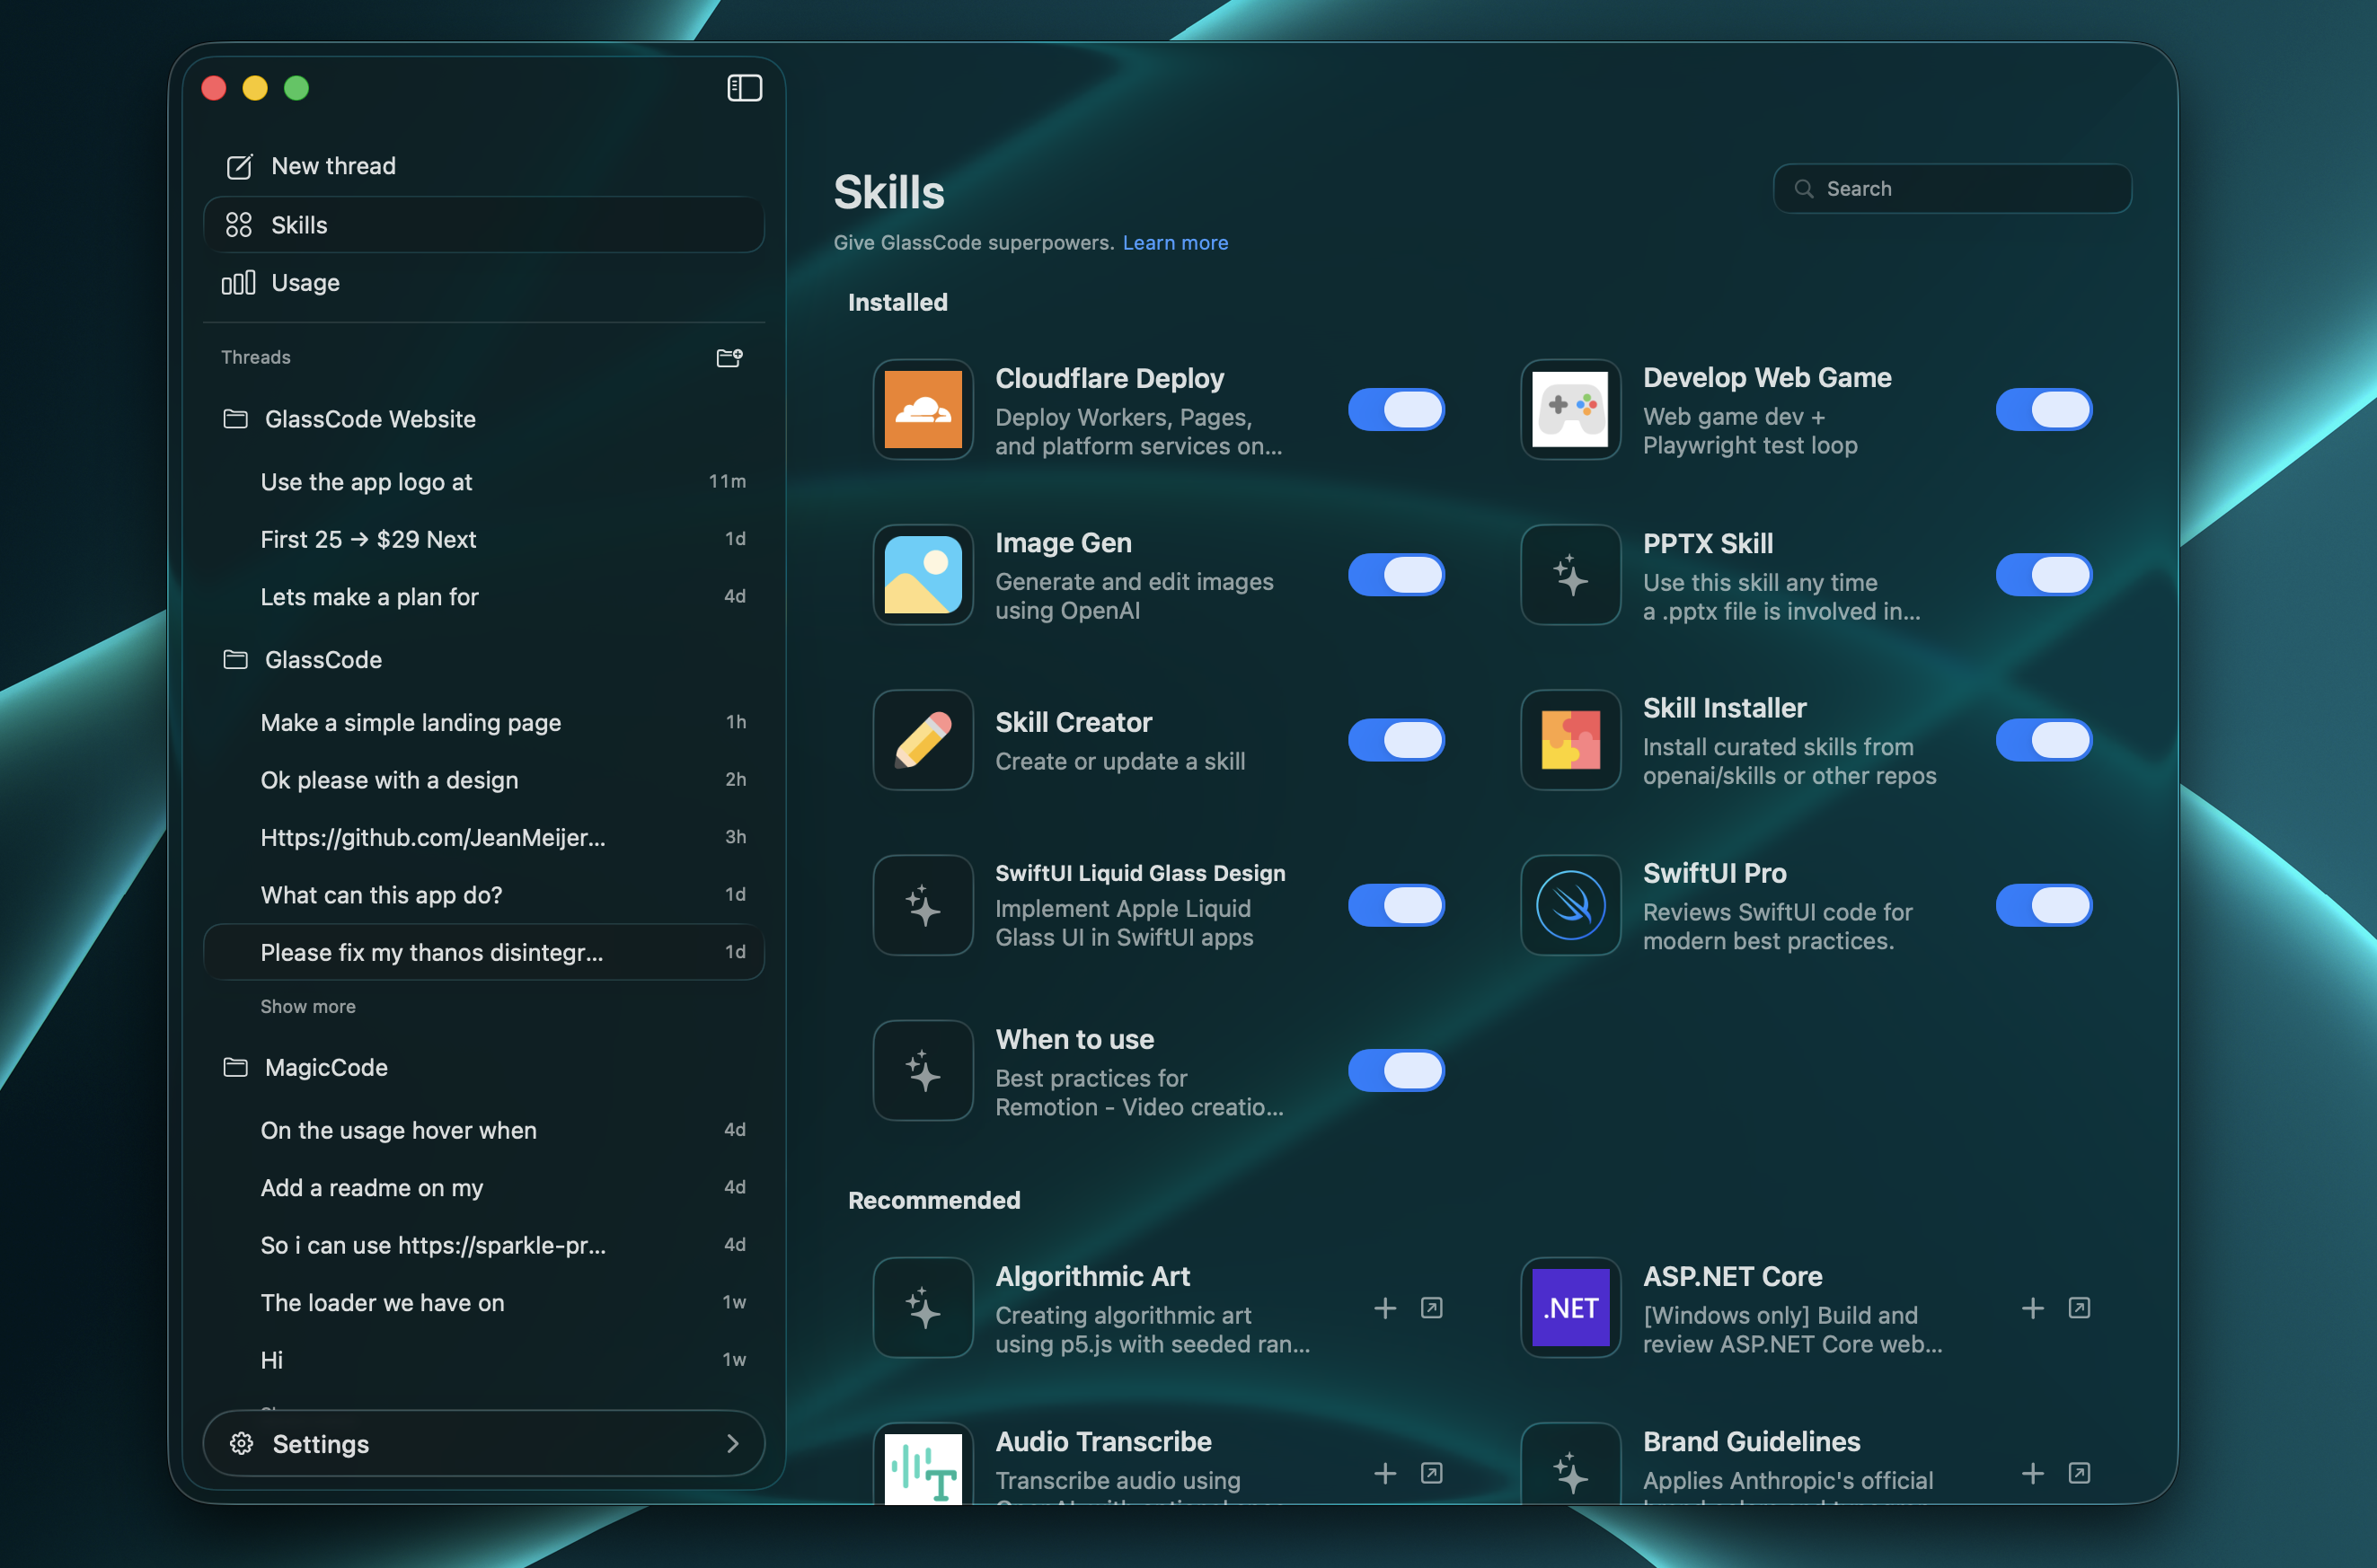Install Audio Transcribe using plus icon
This screenshot has height=1568, width=2377.
[x=1385, y=1473]
